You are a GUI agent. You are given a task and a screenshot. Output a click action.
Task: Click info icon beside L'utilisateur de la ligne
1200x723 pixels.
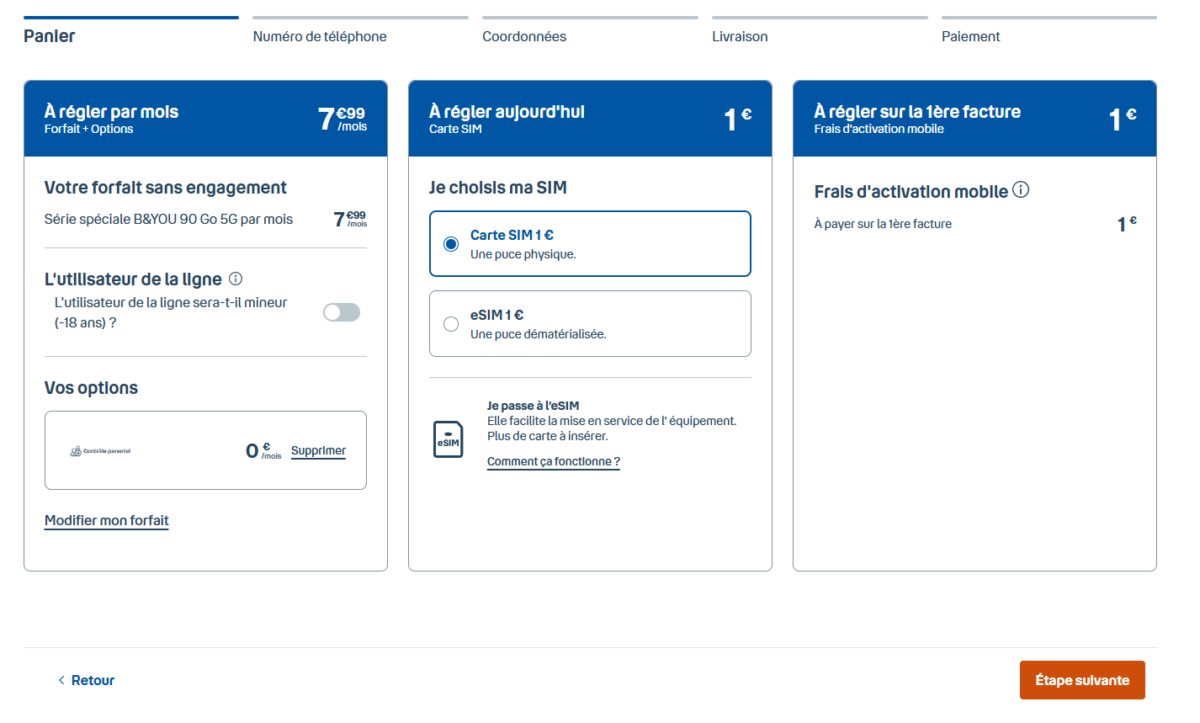(x=236, y=279)
